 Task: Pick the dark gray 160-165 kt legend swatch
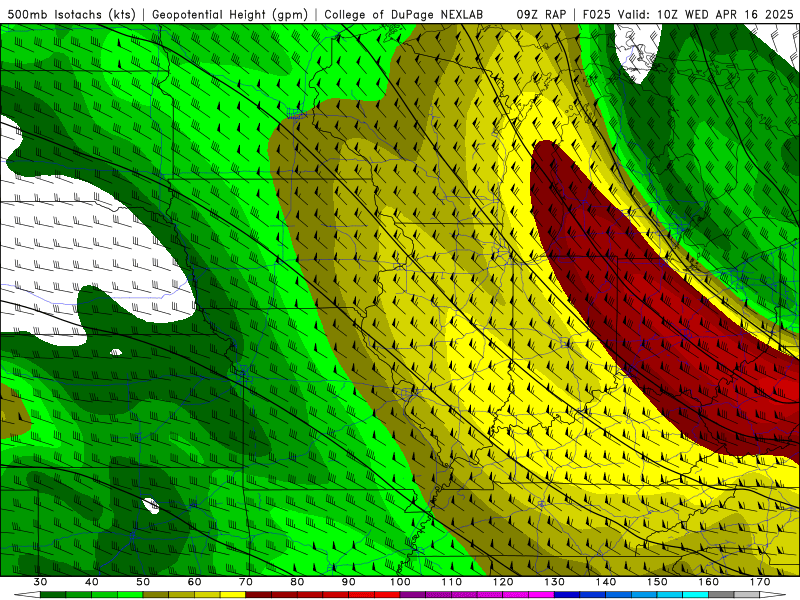pyautogui.click(x=721, y=595)
